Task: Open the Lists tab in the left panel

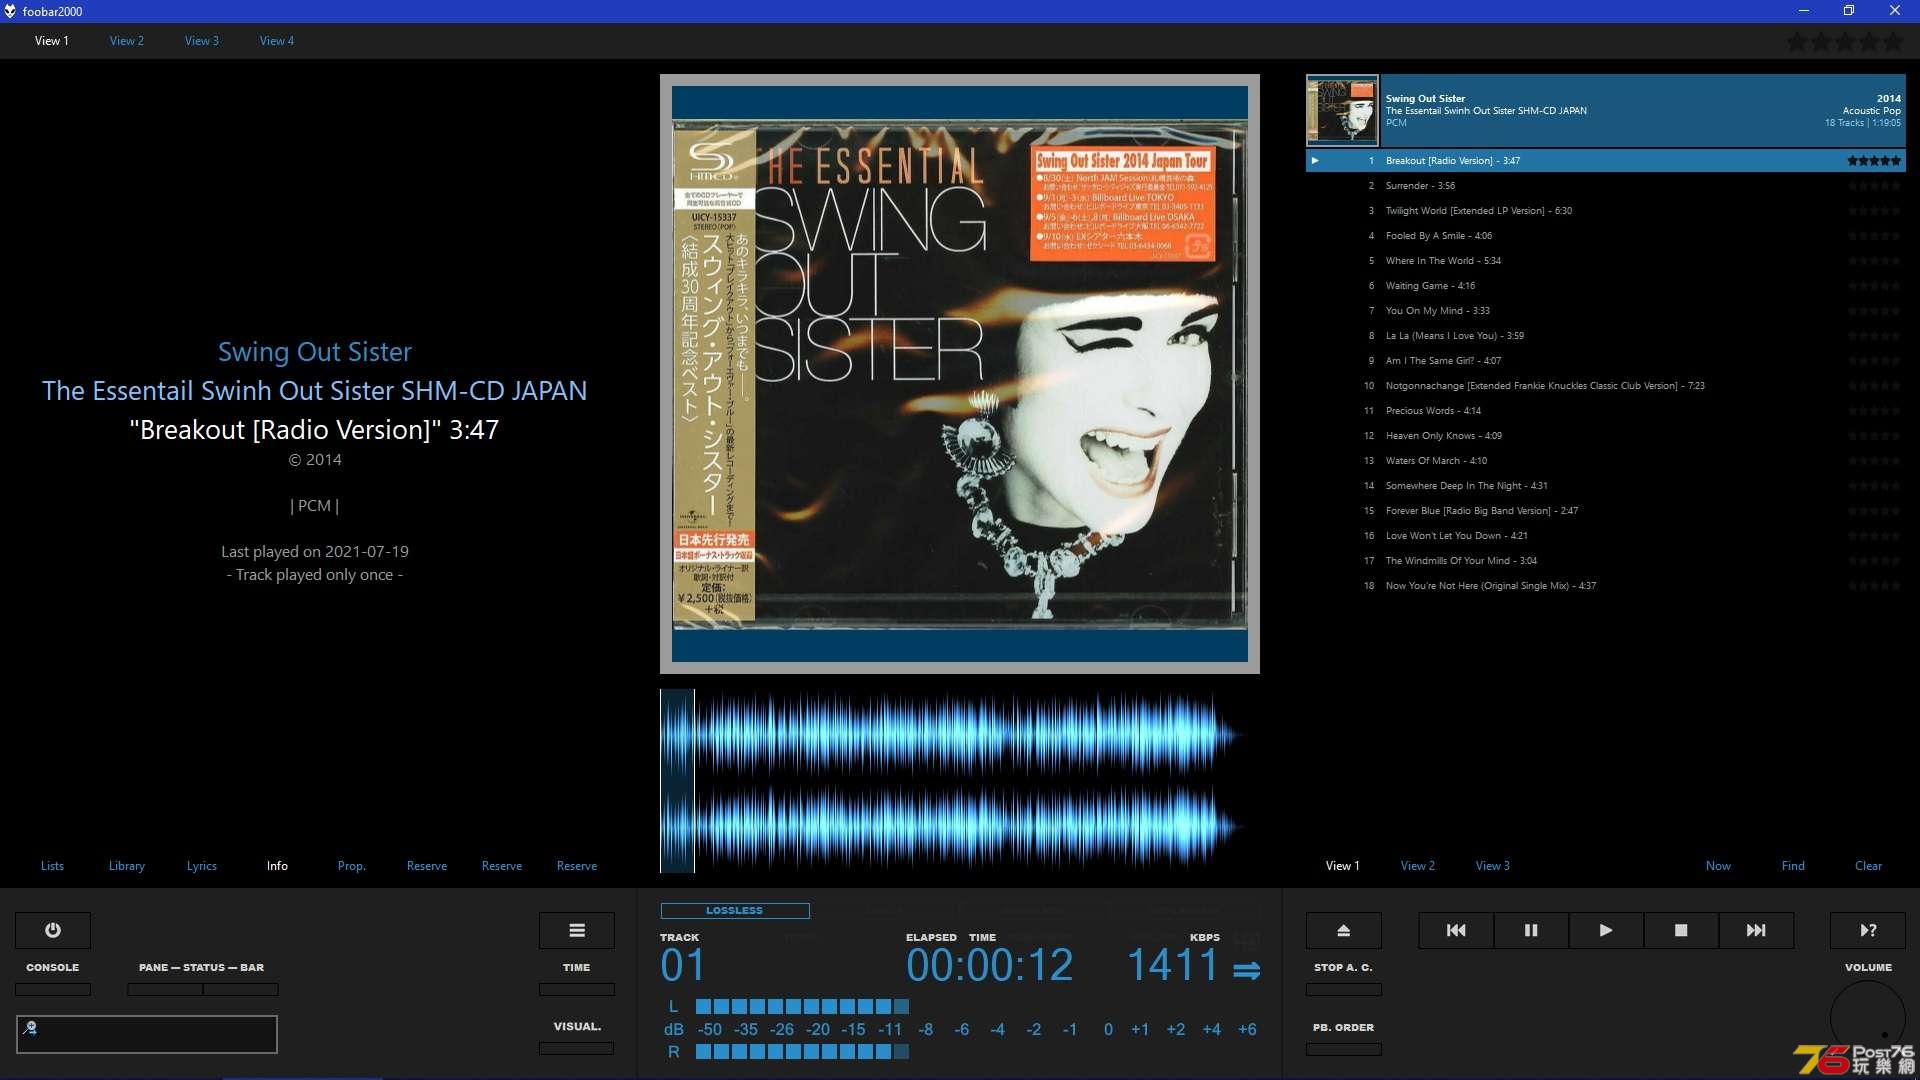Action: [52, 866]
